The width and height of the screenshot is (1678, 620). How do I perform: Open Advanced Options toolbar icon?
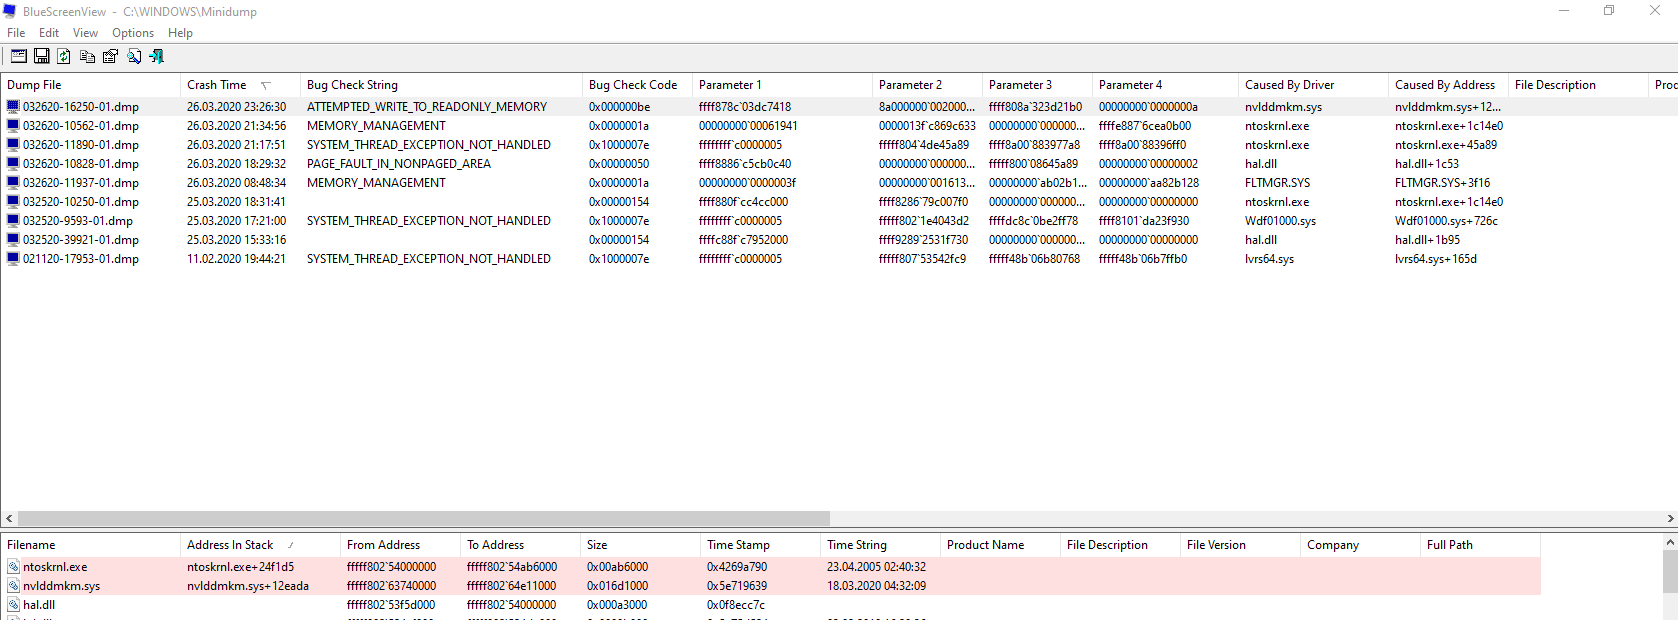tap(19, 57)
